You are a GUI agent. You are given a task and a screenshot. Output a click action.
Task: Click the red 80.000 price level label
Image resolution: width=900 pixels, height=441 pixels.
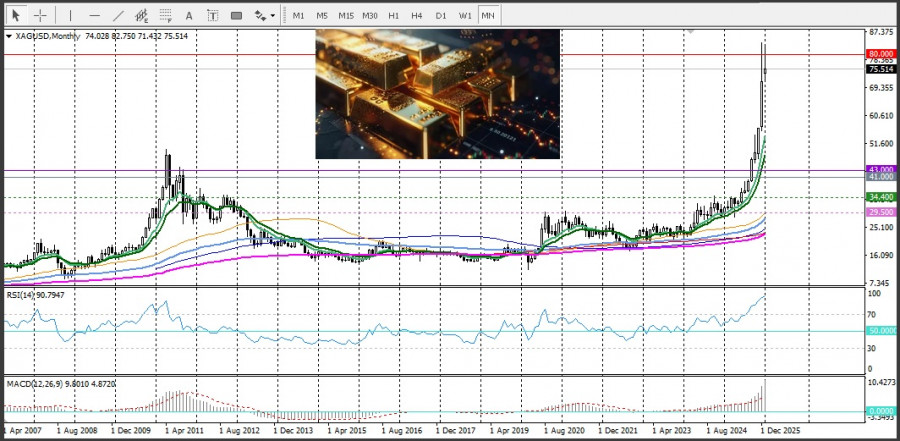coord(880,54)
